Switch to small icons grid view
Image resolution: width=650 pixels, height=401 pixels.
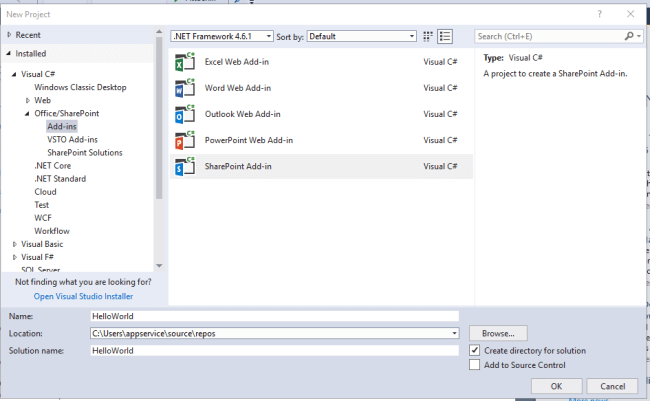coord(428,36)
